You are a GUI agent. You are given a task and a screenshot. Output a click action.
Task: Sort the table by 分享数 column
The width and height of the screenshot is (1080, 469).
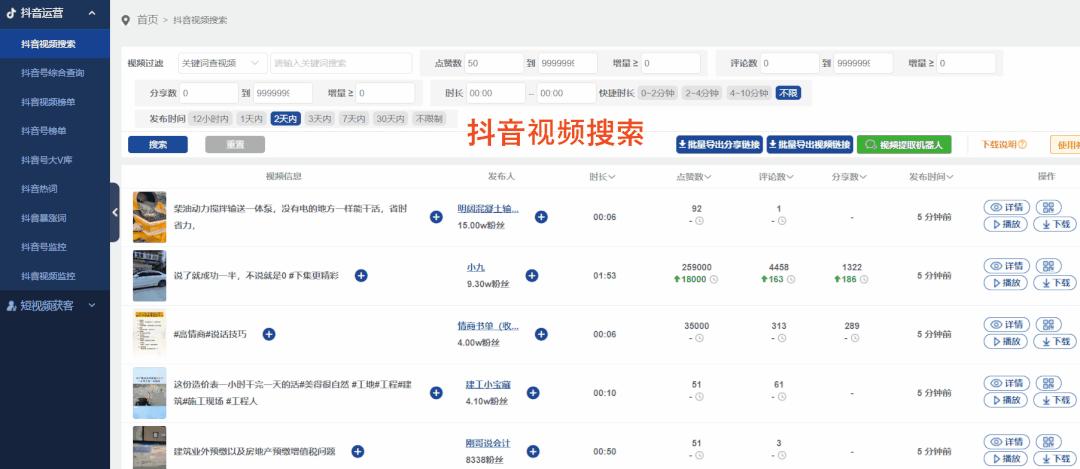[x=849, y=177]
